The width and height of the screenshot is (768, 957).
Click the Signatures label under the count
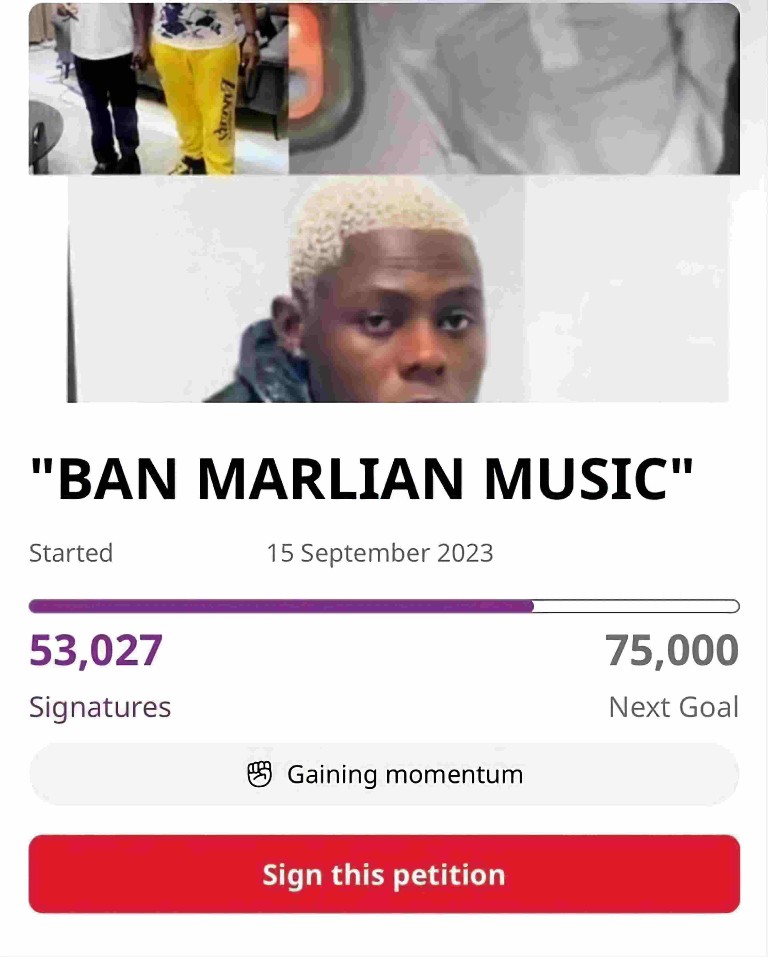click(x=100, y=707)
